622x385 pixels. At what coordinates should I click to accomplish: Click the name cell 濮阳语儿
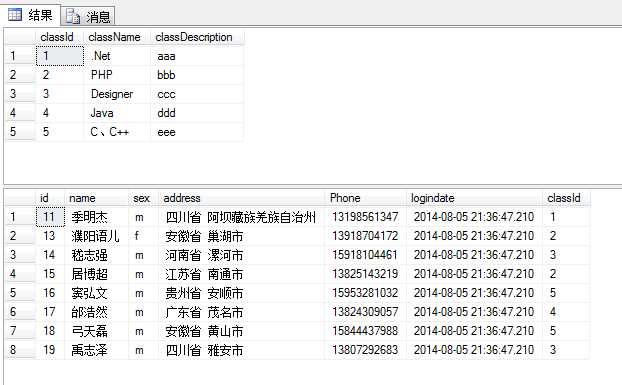click(x=96, y=236)
